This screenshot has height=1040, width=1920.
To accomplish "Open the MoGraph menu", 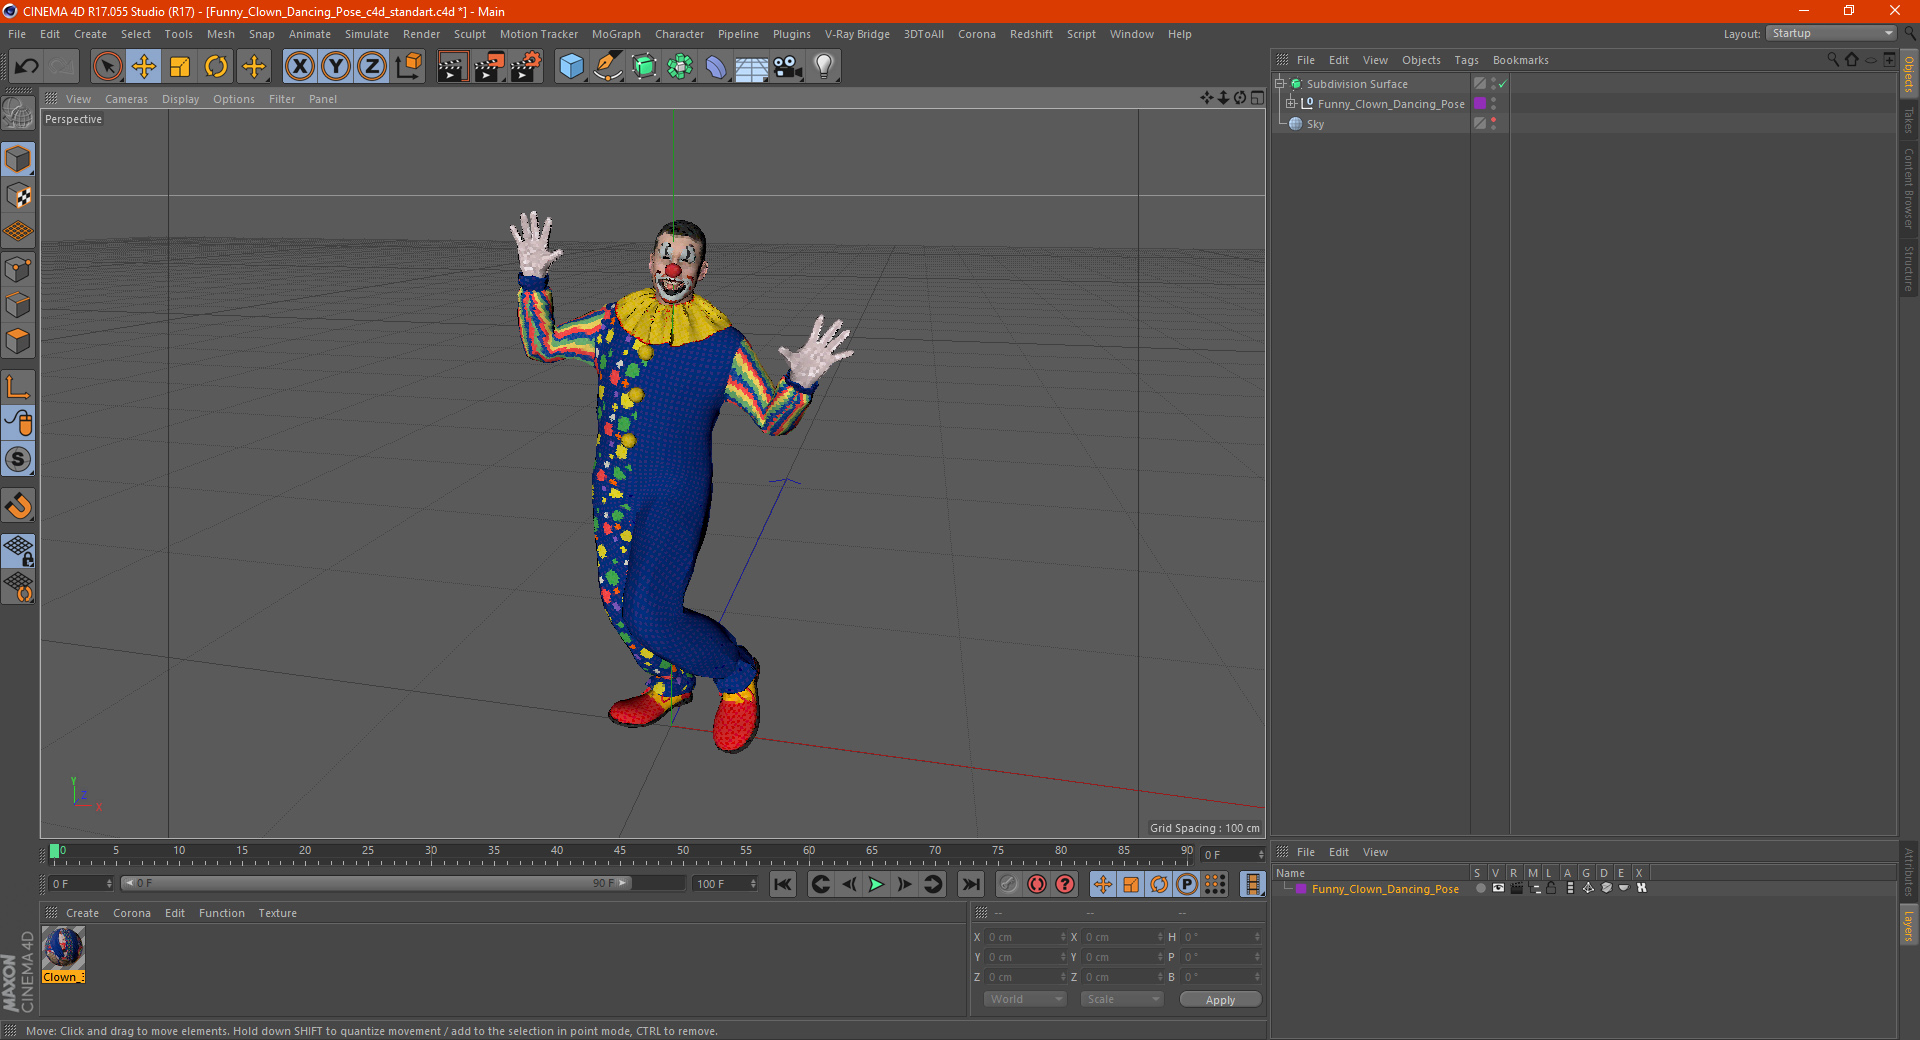I will pyautogui.click(x=616, y=34).
